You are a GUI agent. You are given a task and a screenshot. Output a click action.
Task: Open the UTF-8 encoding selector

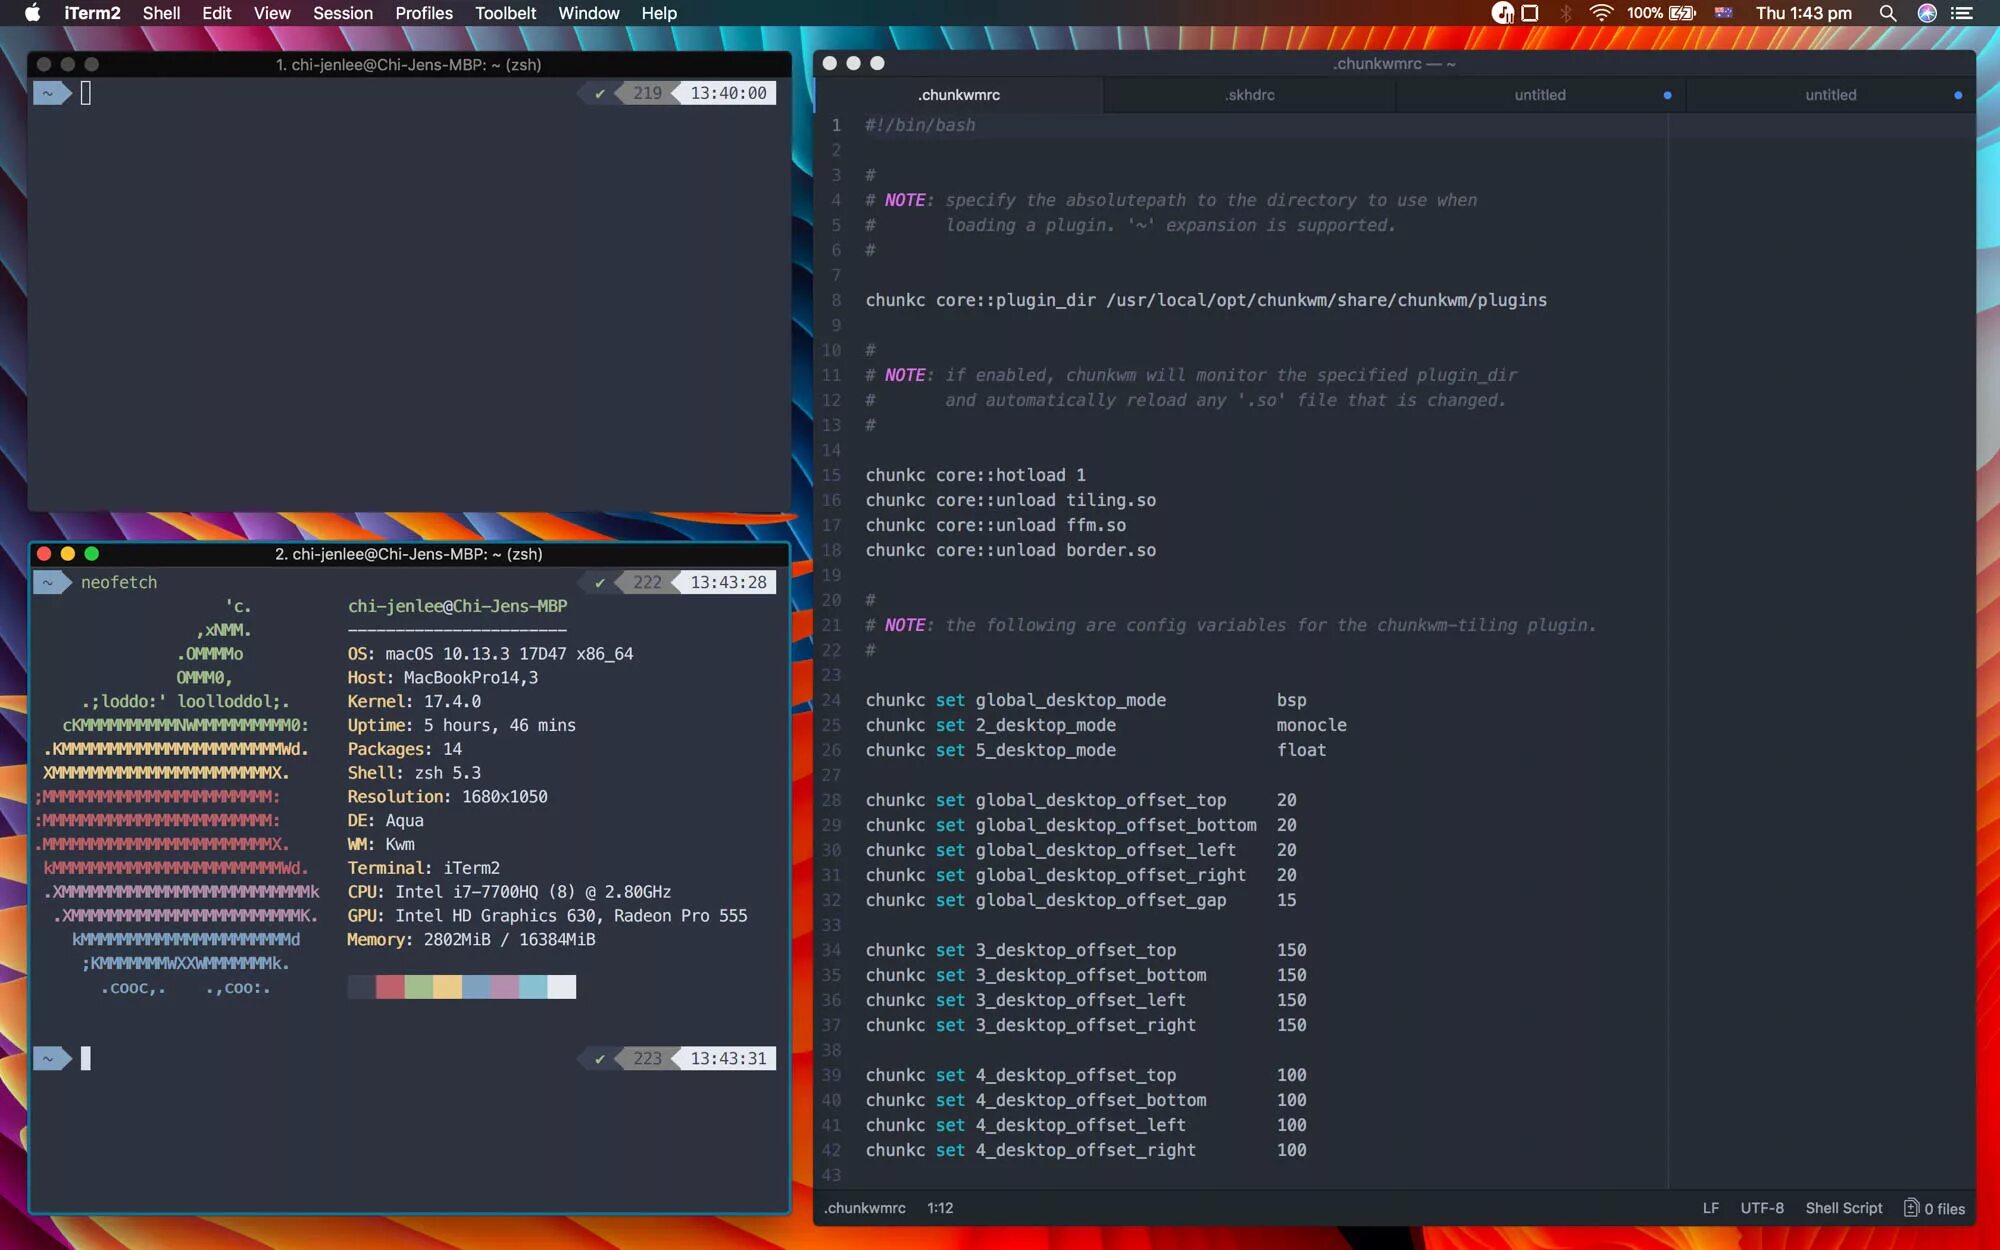point(1761,1208)
